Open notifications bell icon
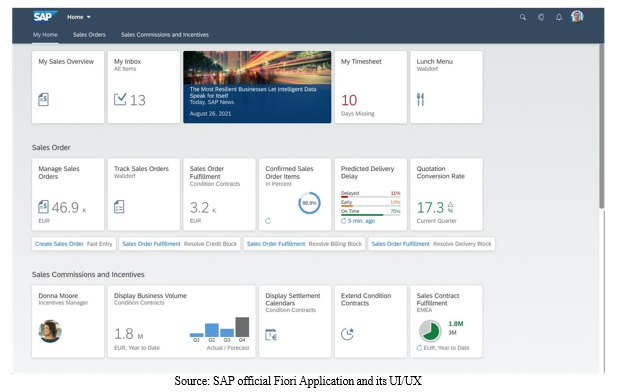This screenshot has height=392, width=625. point(559,17)
